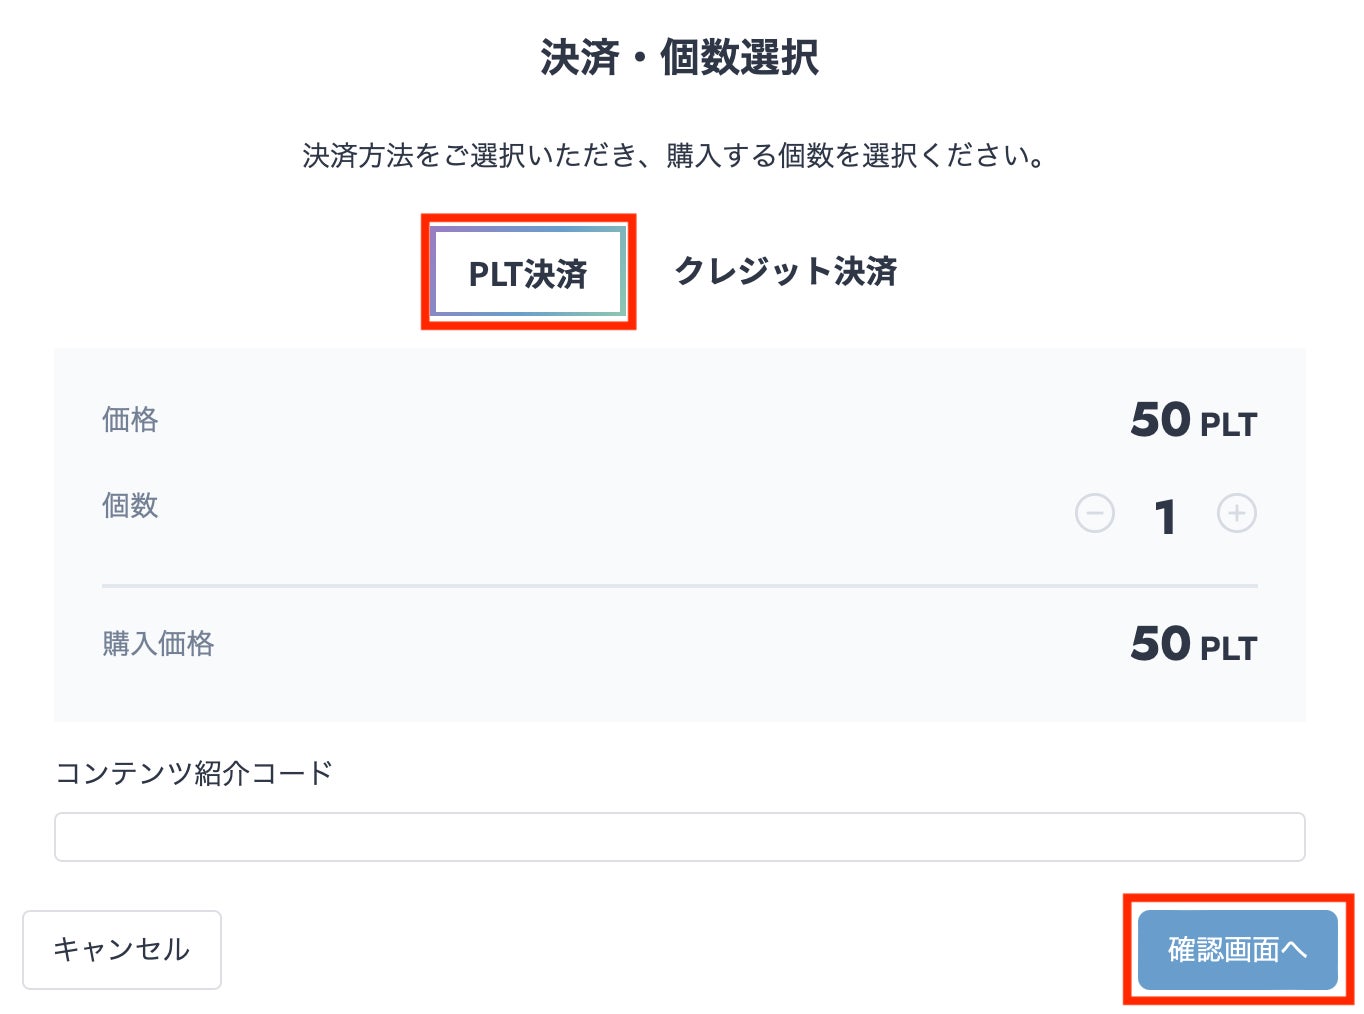
Task: Click the 決済・個数選択 page heading
Action: [680, 57]
